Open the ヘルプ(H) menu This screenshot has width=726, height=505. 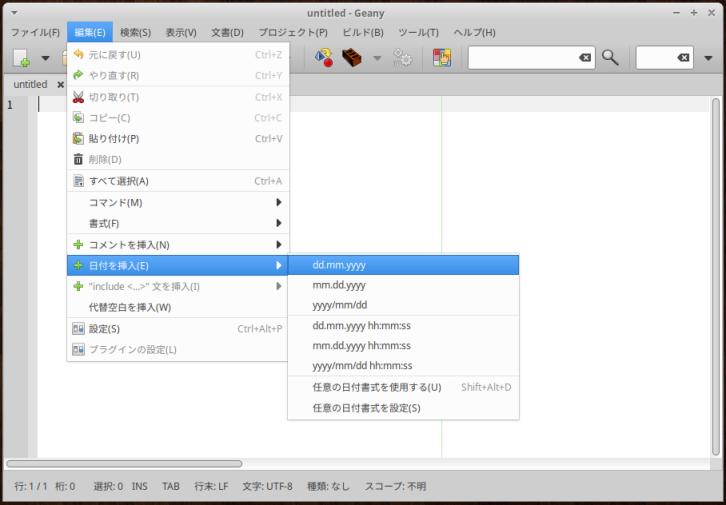[x=474, y=32]
